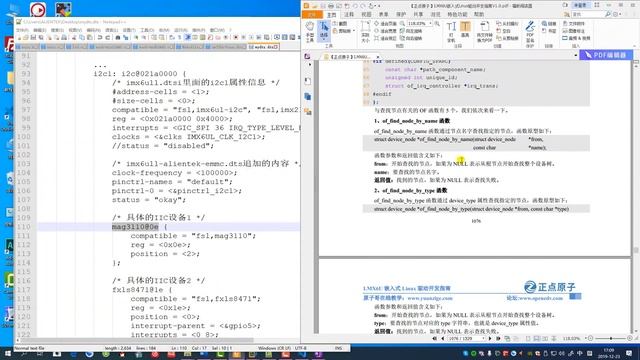The height and width of the screenshot is (360, 640).
Task: Go to next page in PDF status bar
Action: click(490, 338)
